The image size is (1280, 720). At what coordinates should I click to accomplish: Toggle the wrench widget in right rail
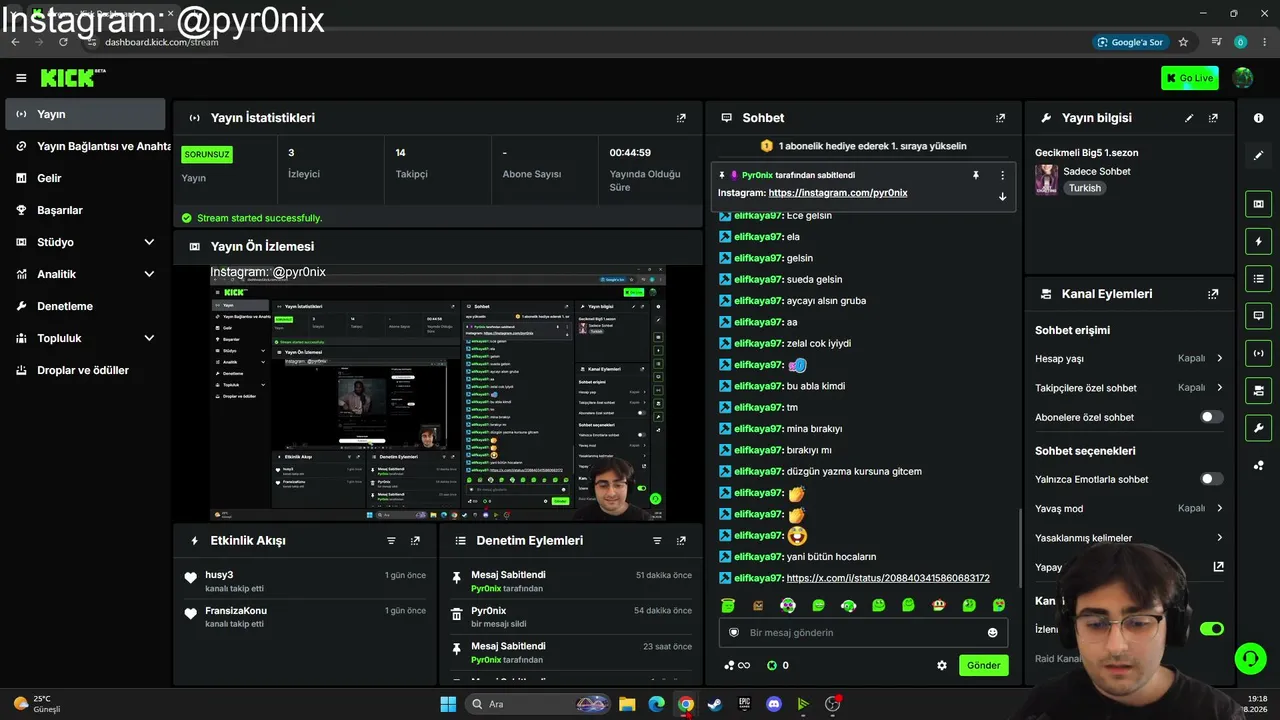pos(1258,428)
